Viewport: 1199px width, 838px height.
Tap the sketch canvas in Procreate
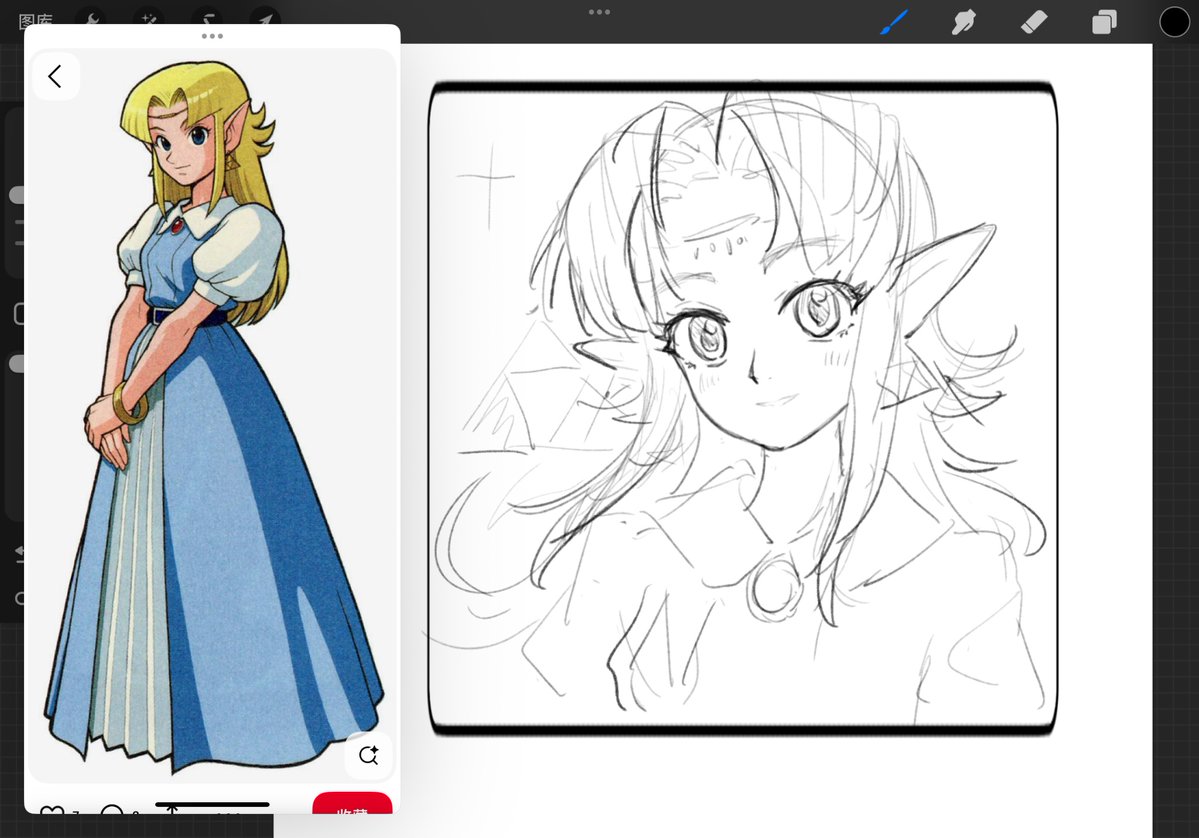[x=742, y=408]
